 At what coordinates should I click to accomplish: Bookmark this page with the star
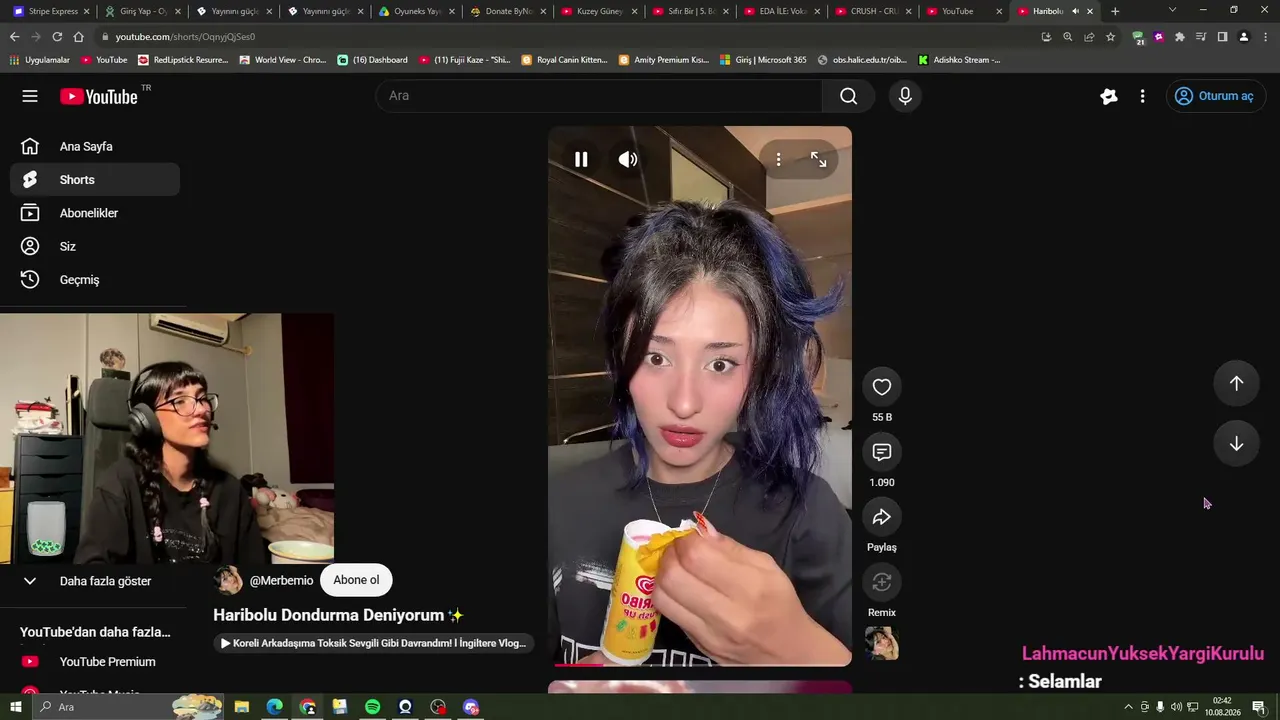point(1110,37)
